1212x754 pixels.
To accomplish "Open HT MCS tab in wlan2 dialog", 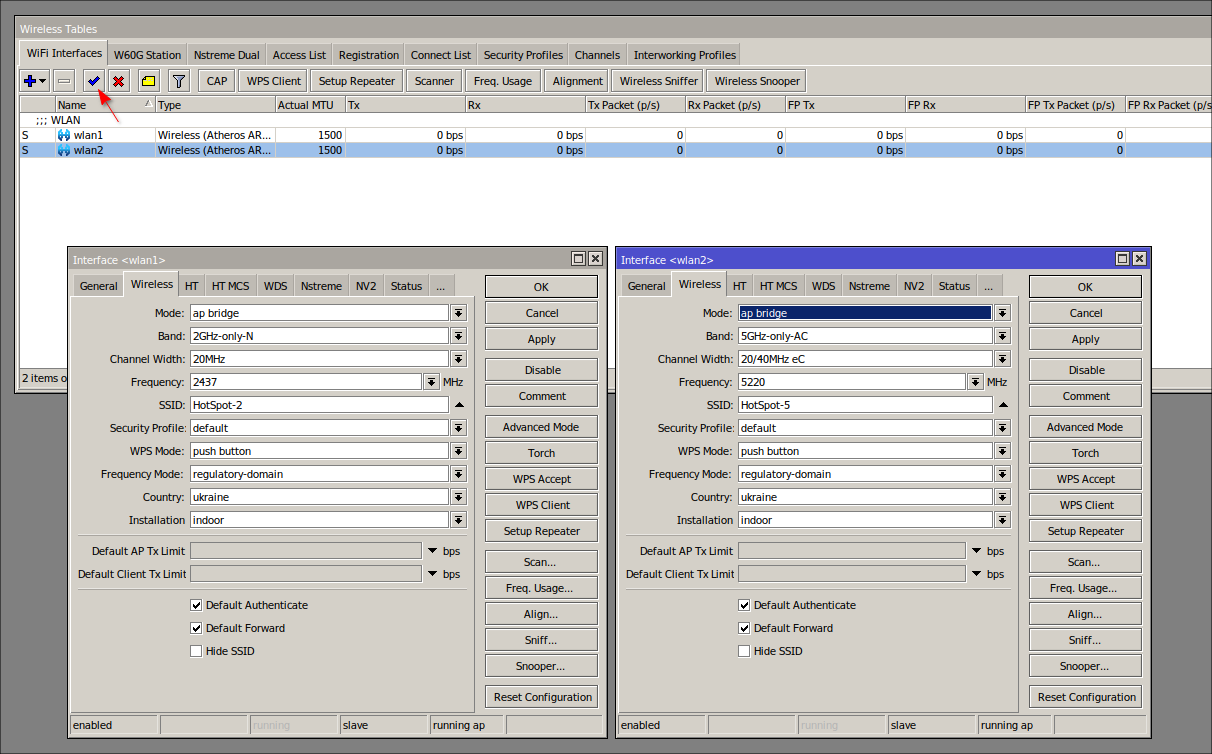I will point(778,286).
